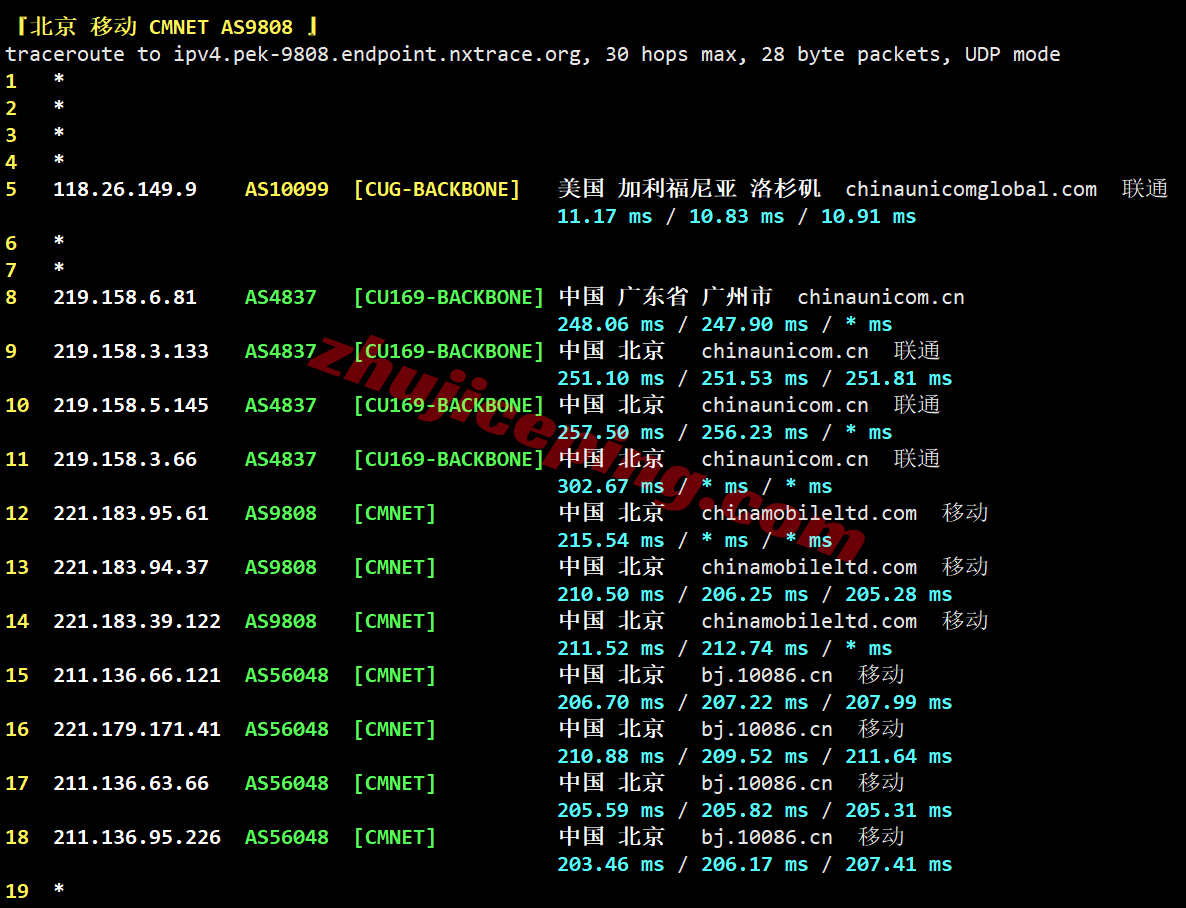Select 中国 广东省 广州市 location text
The width and height of the screenshot is (1186, 908).
(666, 297)
